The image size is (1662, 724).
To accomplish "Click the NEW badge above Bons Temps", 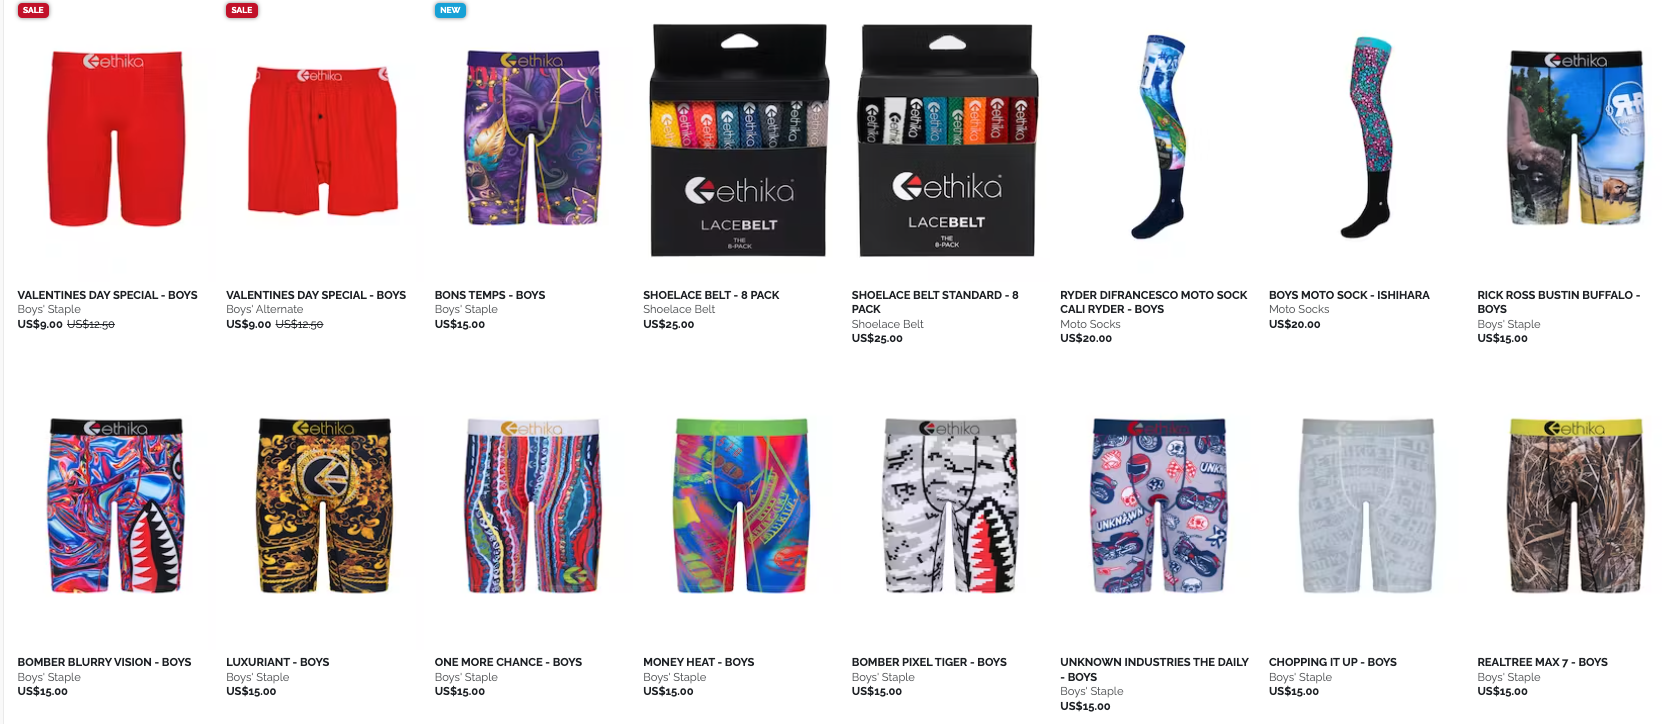I will click(450, 10).
